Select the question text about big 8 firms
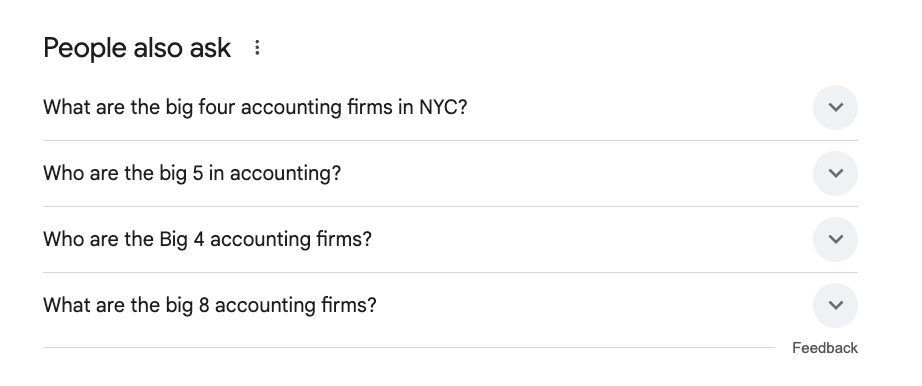 tap(209, 305)
